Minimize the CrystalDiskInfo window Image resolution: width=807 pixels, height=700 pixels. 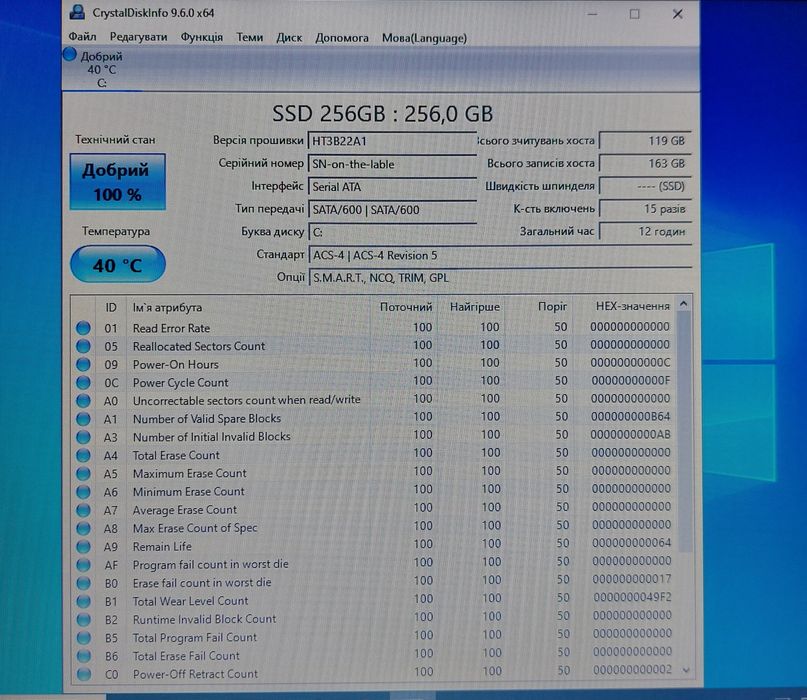(x=592, y=14)
